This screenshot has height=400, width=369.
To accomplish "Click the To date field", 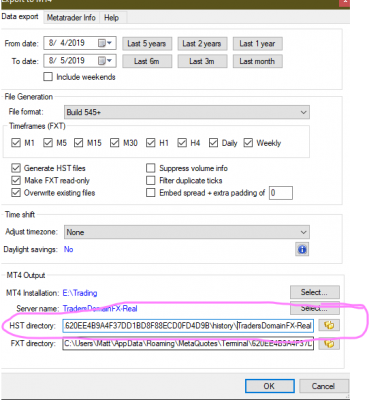I will pos(80,61).
